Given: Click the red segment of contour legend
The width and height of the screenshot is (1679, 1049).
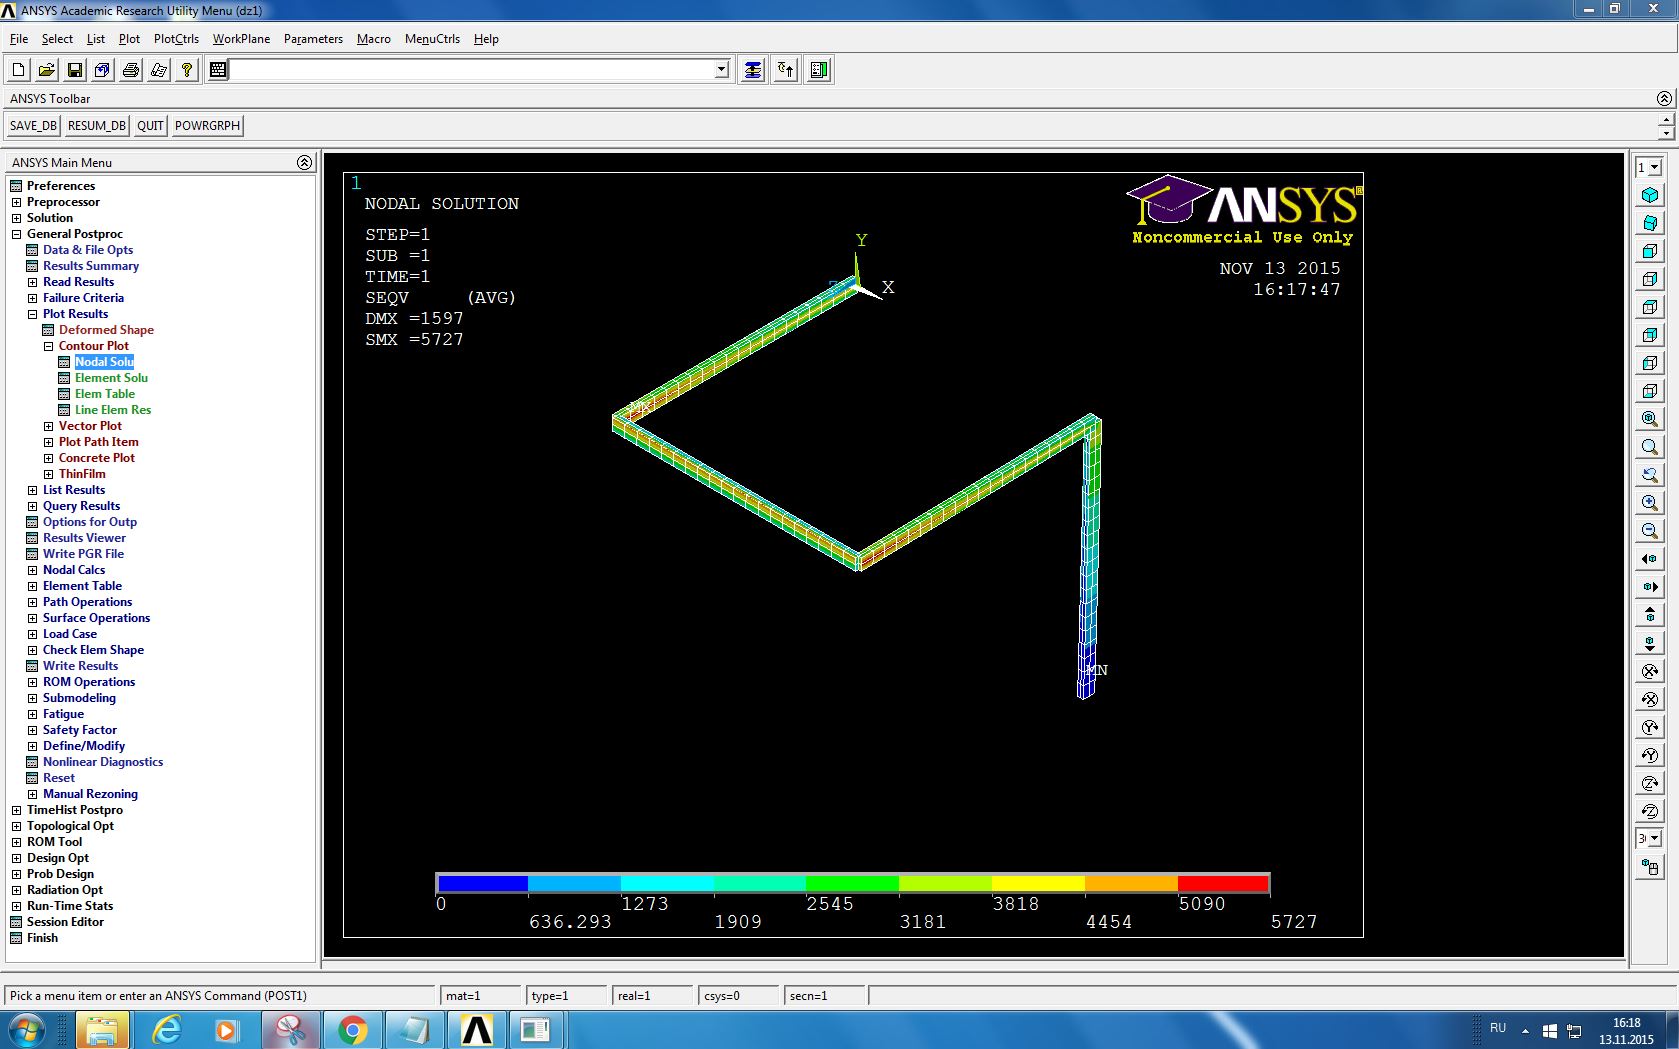Looking at the screenshot, I should tap(1223, 883).
